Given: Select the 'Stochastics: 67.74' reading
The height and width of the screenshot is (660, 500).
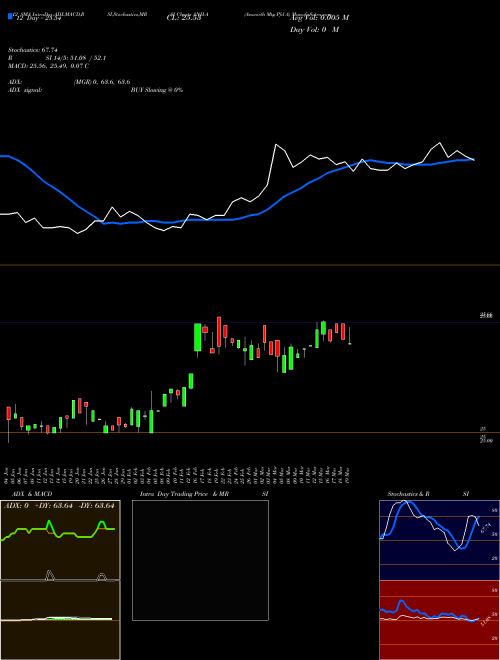Looking at the screenshot, I should [33, 50].
